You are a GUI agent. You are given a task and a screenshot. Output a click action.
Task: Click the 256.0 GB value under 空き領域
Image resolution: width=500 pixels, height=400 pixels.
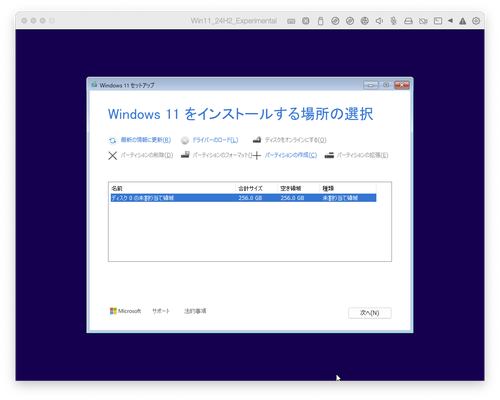click(292, 198)
